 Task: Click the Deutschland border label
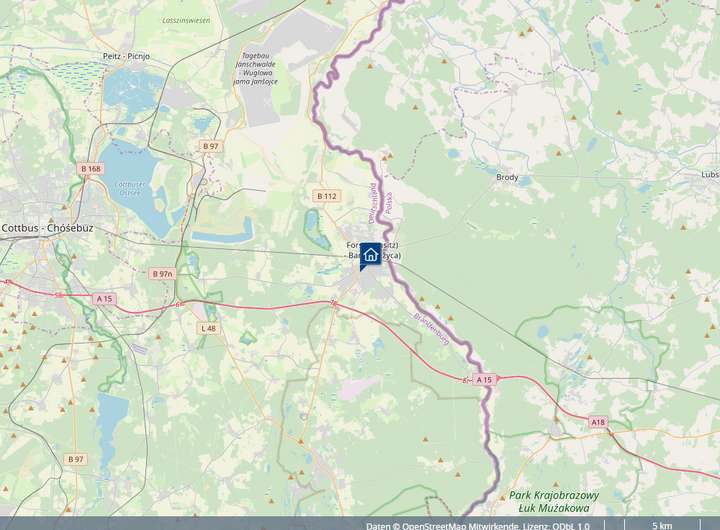(372, 203)
